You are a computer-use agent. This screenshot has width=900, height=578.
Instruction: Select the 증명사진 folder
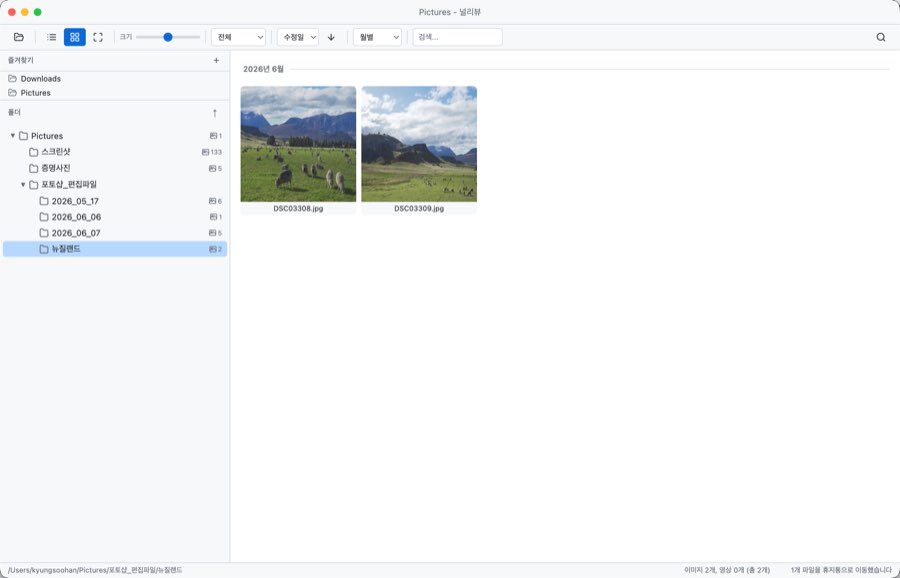pos(115,168)
